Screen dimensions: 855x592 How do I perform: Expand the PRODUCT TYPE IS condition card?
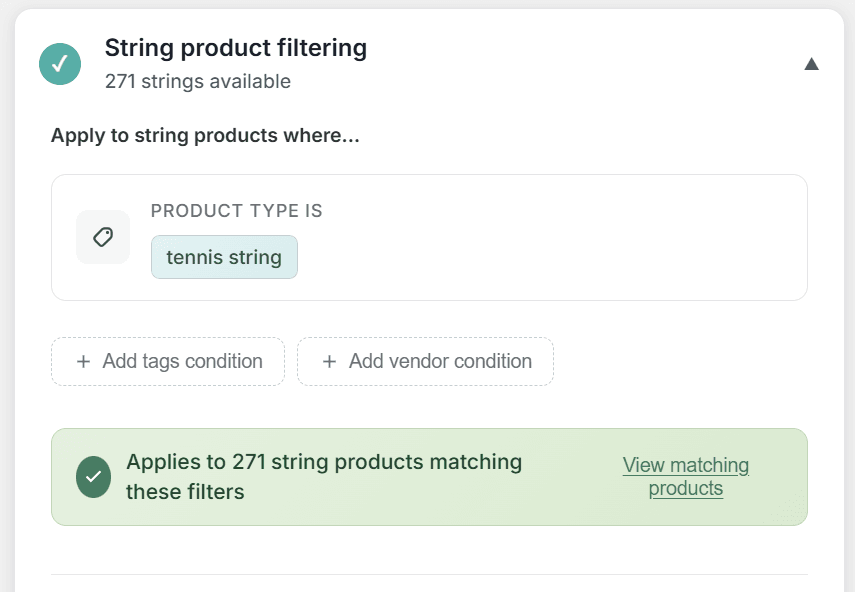click(x=428, y=237)
